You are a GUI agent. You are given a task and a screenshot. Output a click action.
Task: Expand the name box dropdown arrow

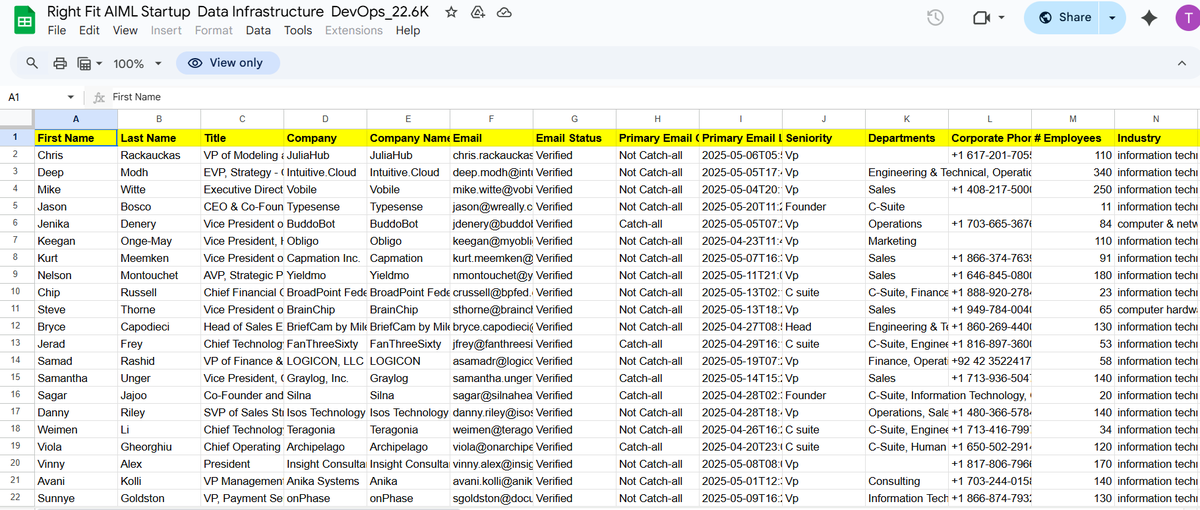(x=70, y=97)
